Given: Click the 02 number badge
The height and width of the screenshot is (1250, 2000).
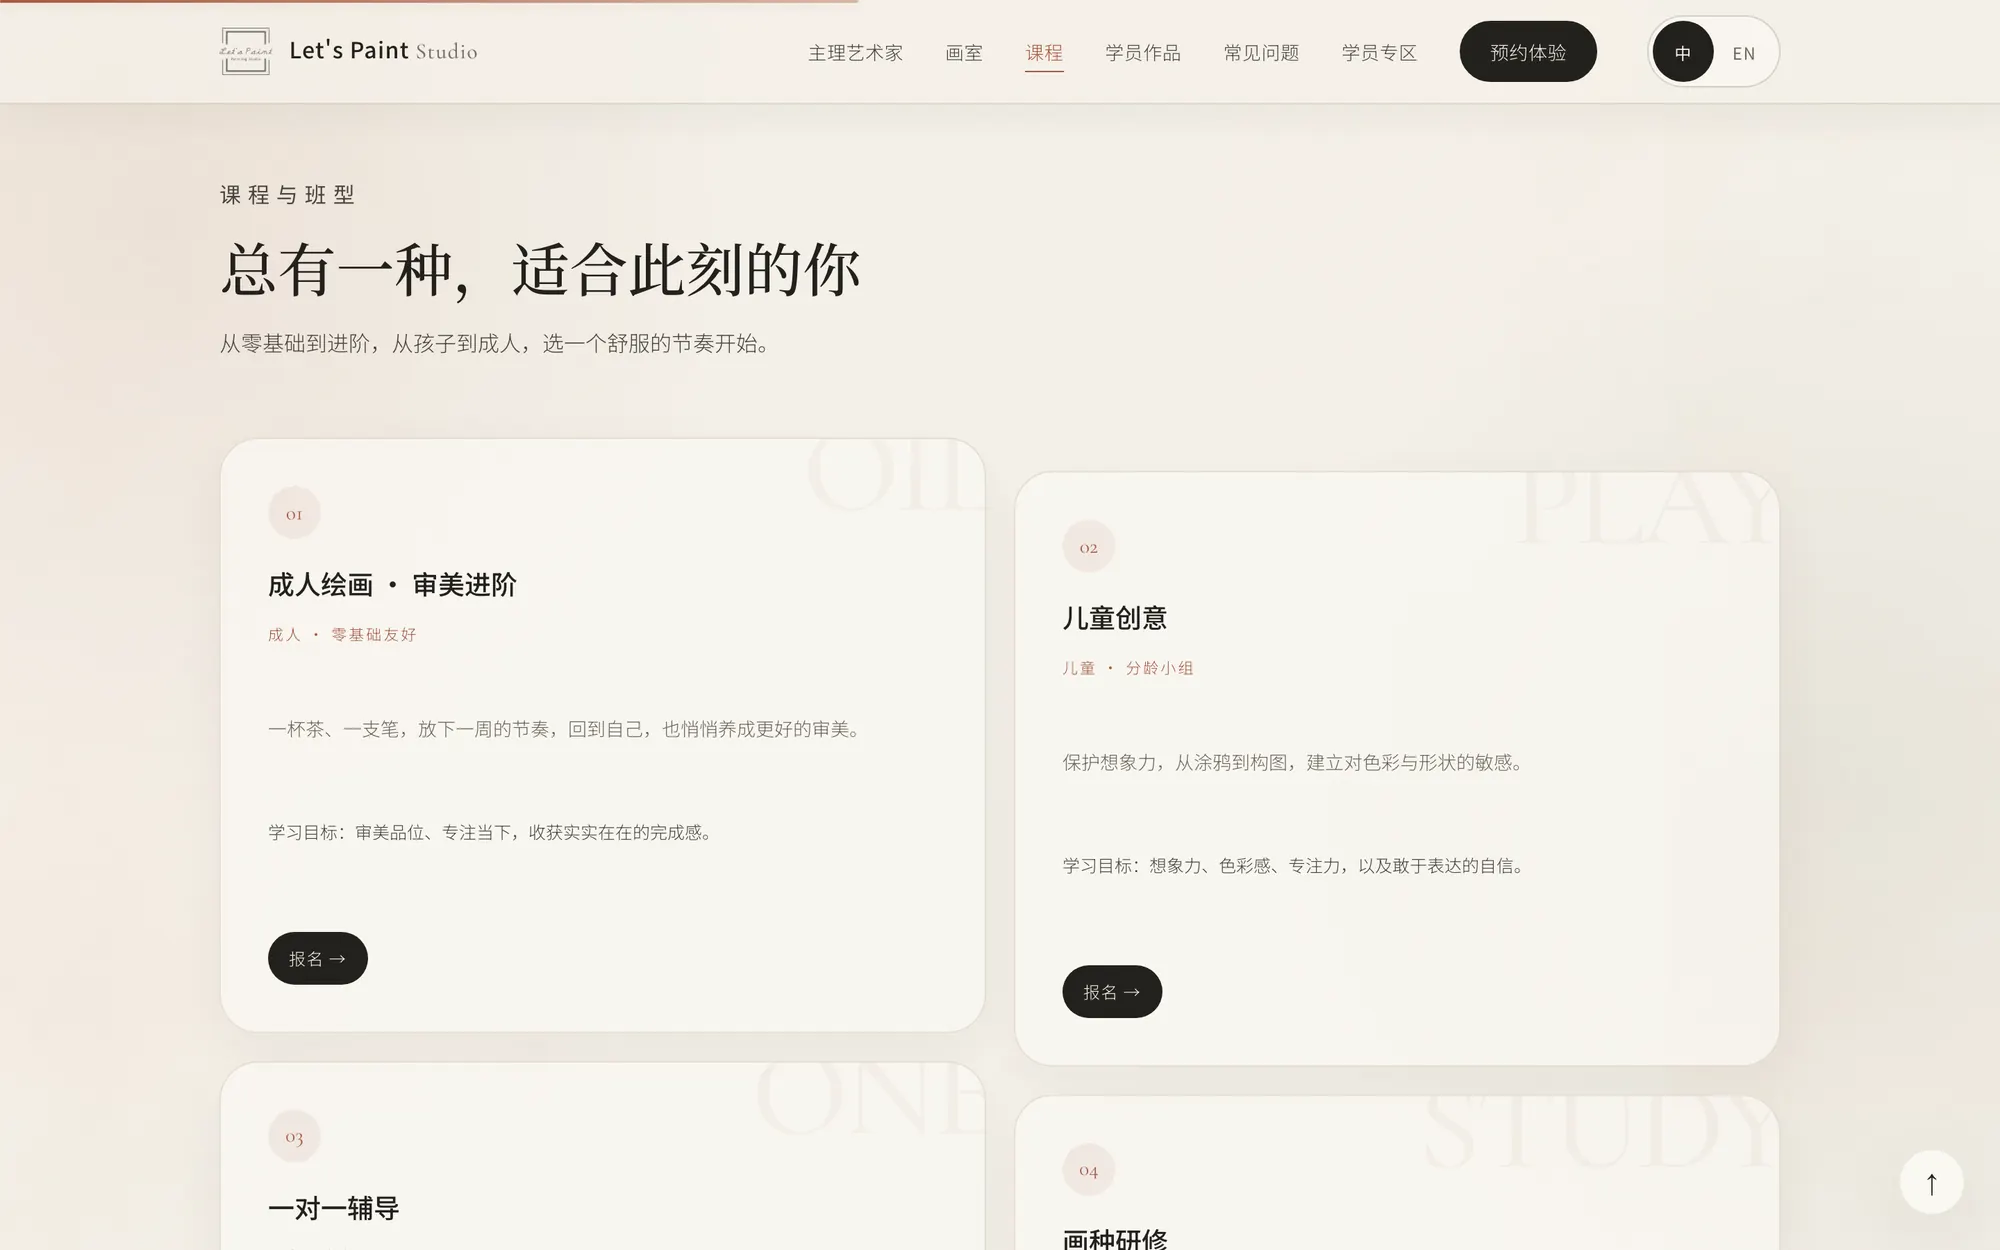Looking at the screenshot, I should coord(1088,547).
